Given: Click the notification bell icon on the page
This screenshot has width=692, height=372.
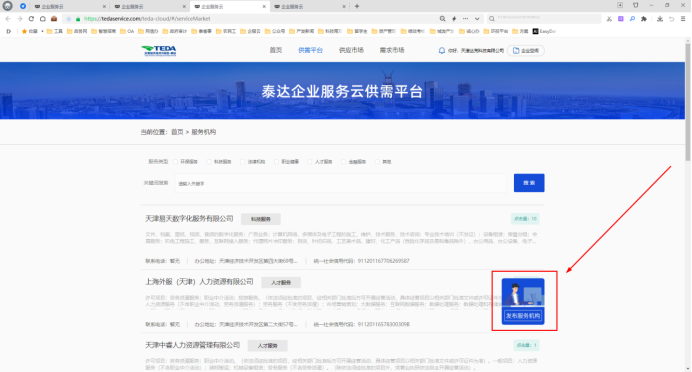Looking at the screenshot, I should point(442,50).
